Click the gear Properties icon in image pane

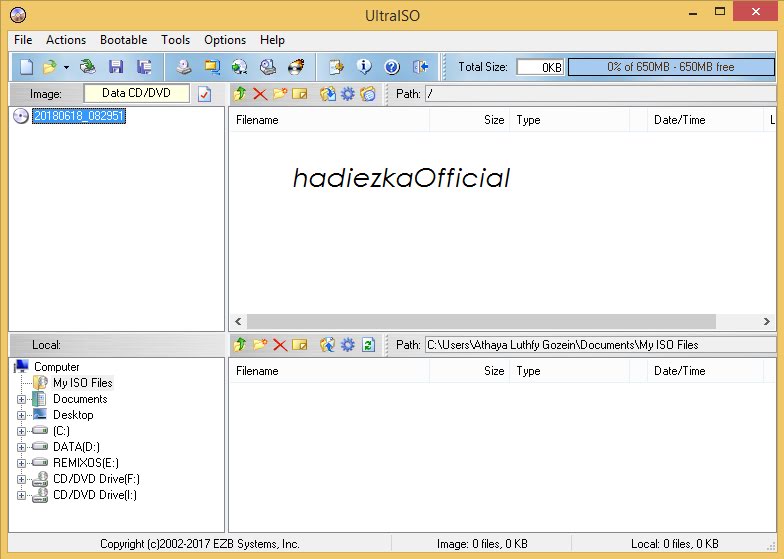348,94
